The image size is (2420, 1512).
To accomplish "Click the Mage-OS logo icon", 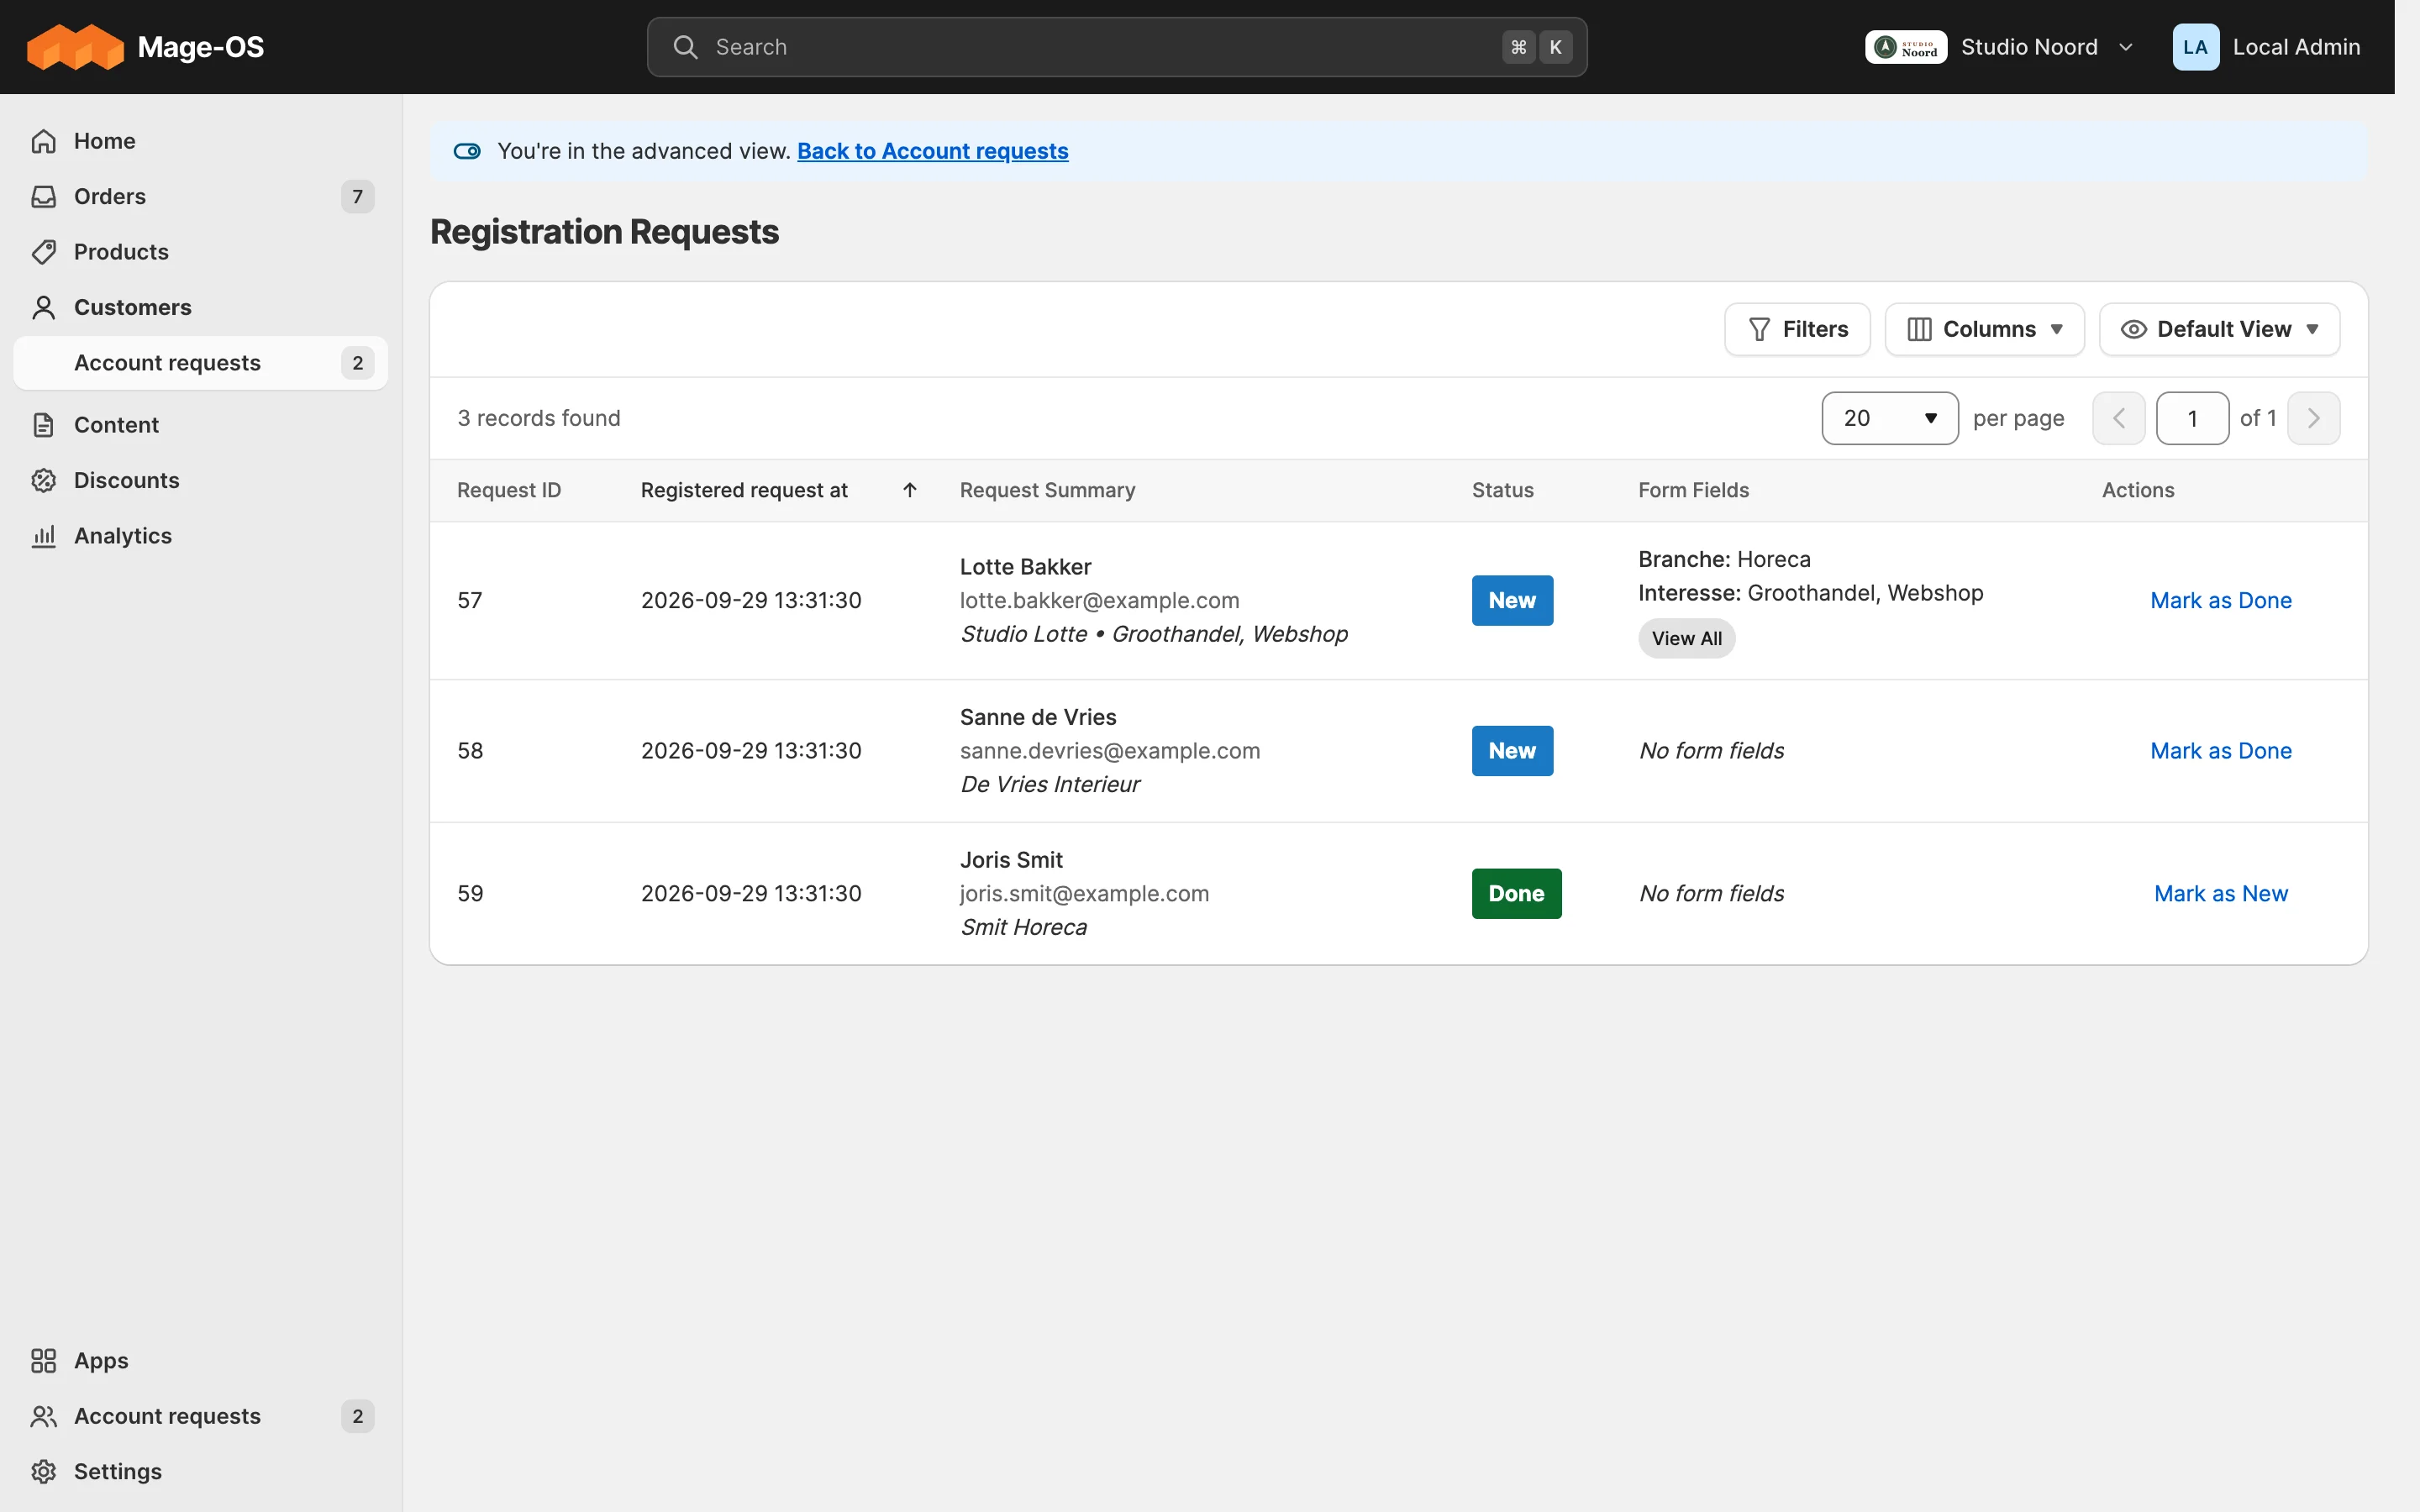I will point(75,47).
